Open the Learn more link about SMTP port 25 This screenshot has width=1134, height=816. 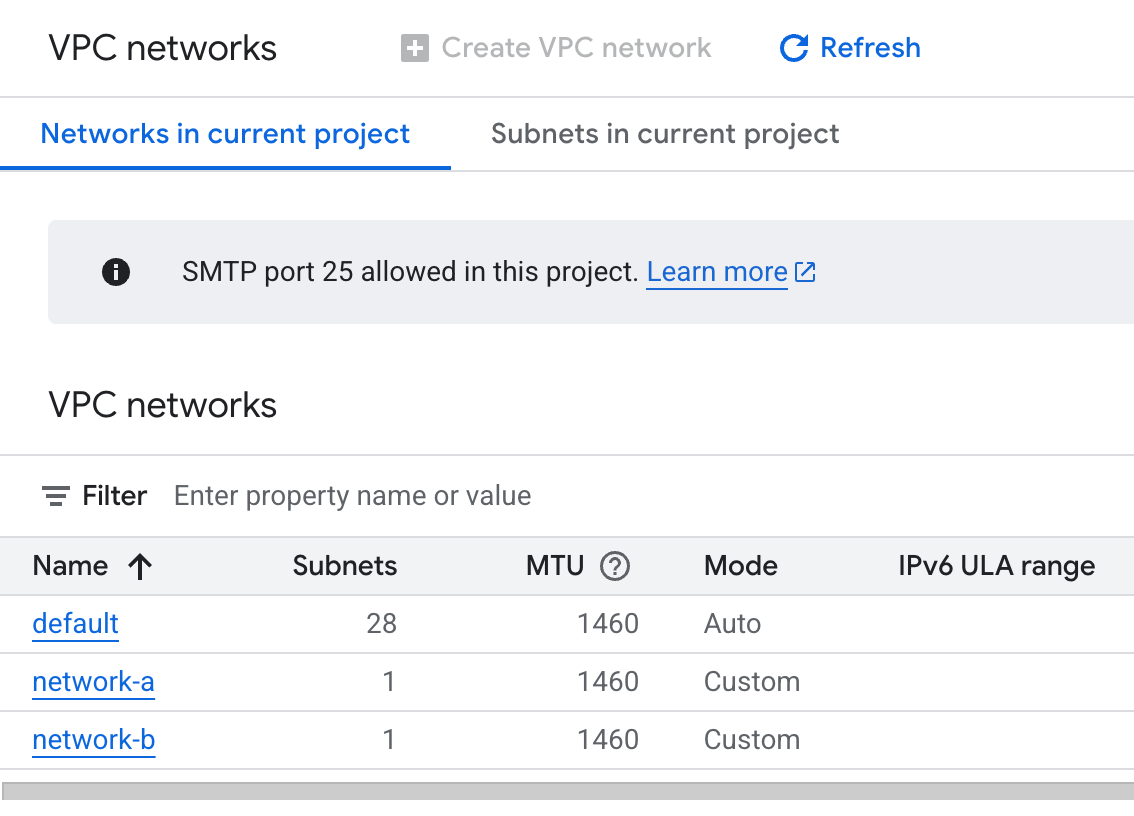(716, 271)
